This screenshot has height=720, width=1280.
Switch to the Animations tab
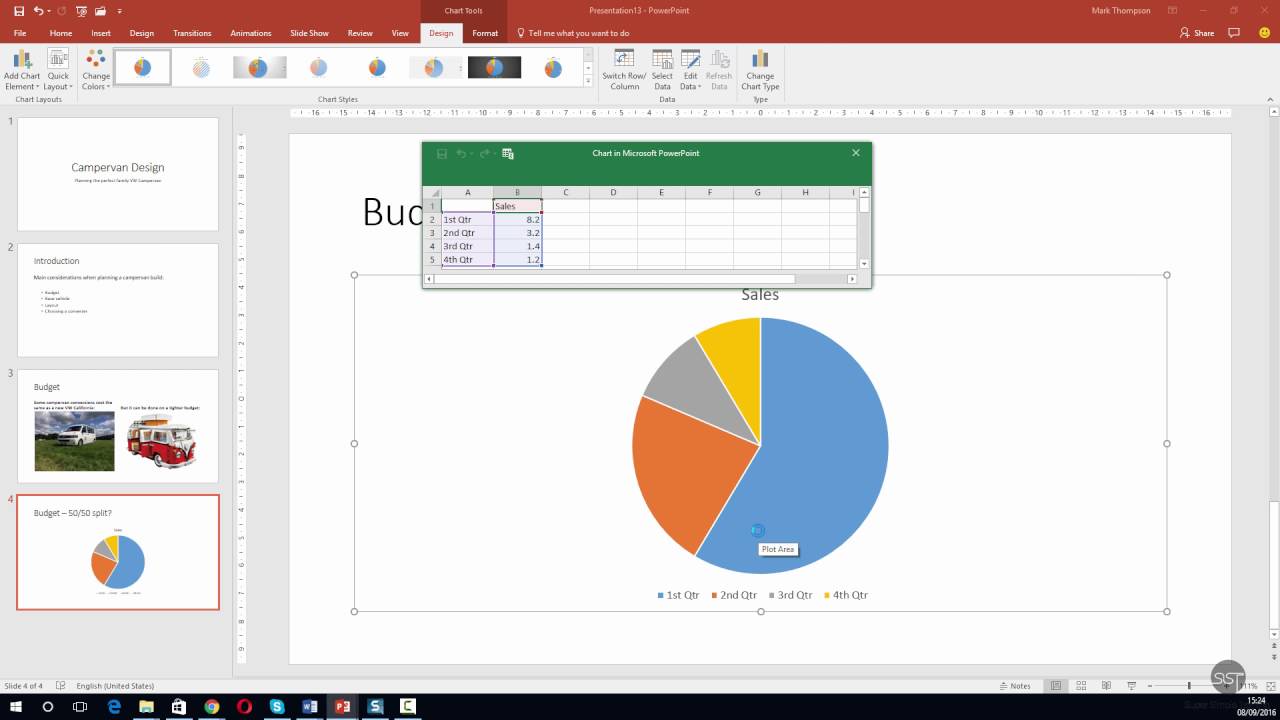tap(251, 33)
